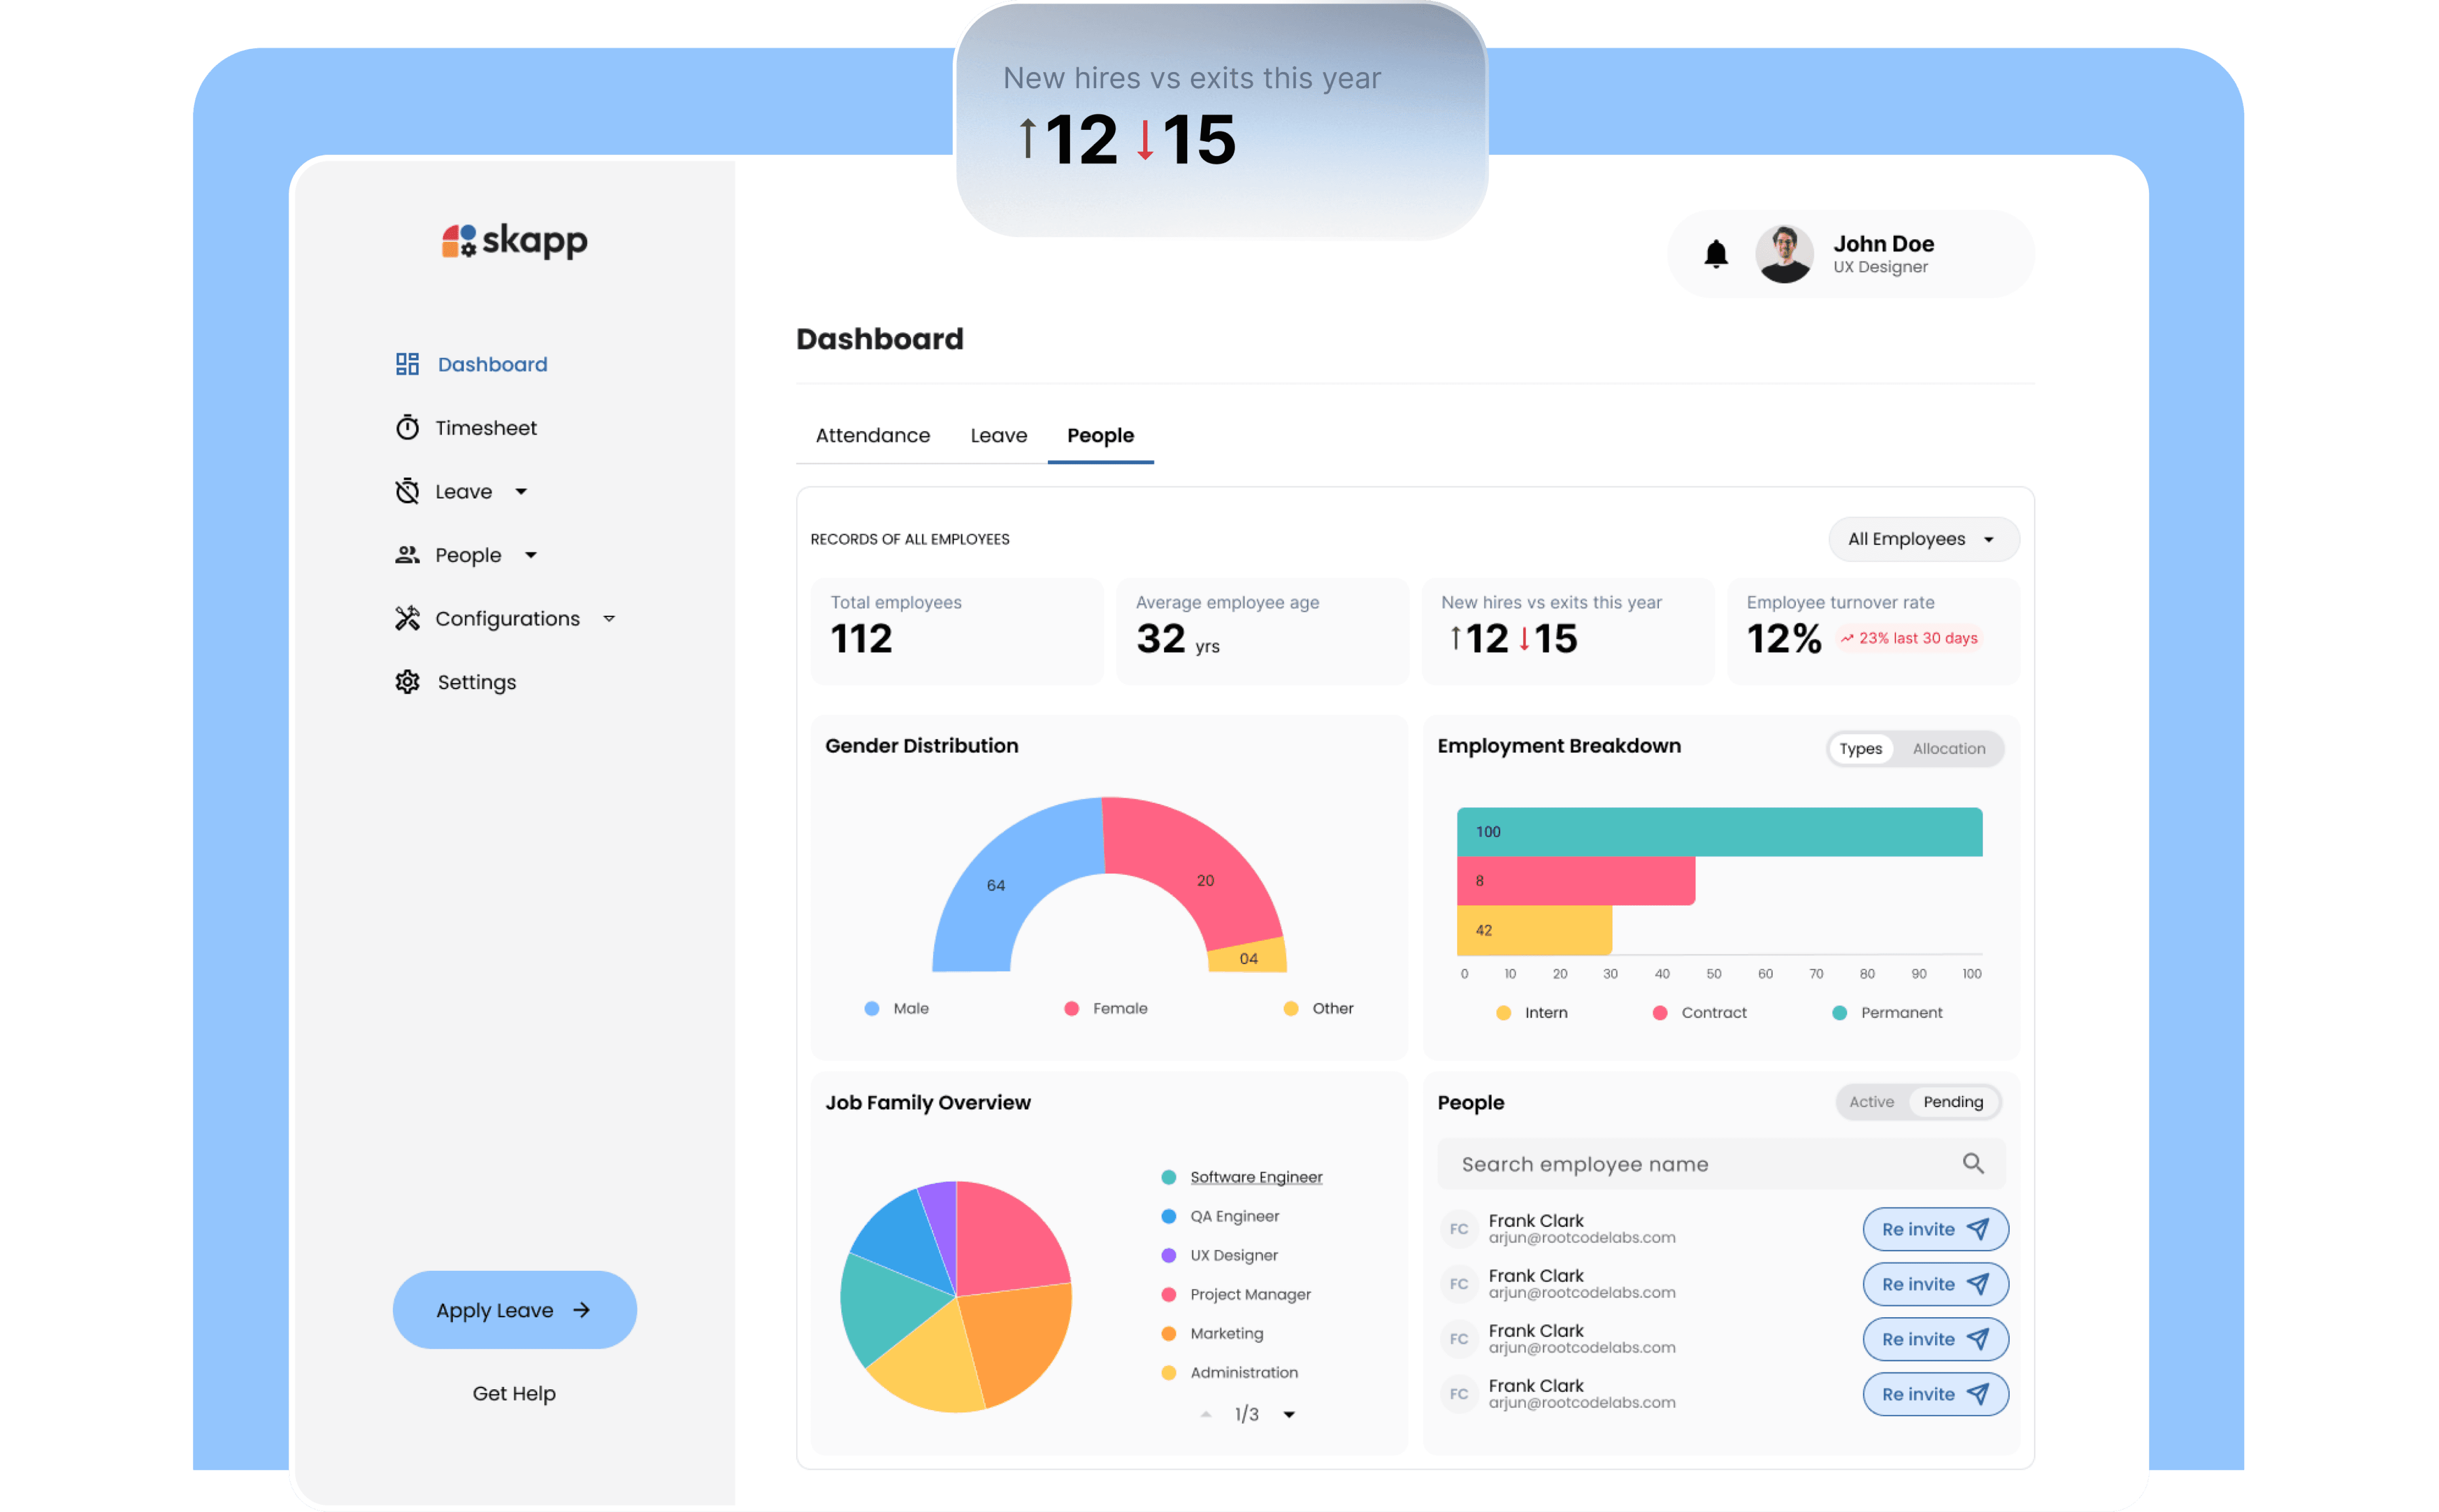Click John Doe's profile avatar
The image size is (2439, 1512).
click(x=1784, y=254)
